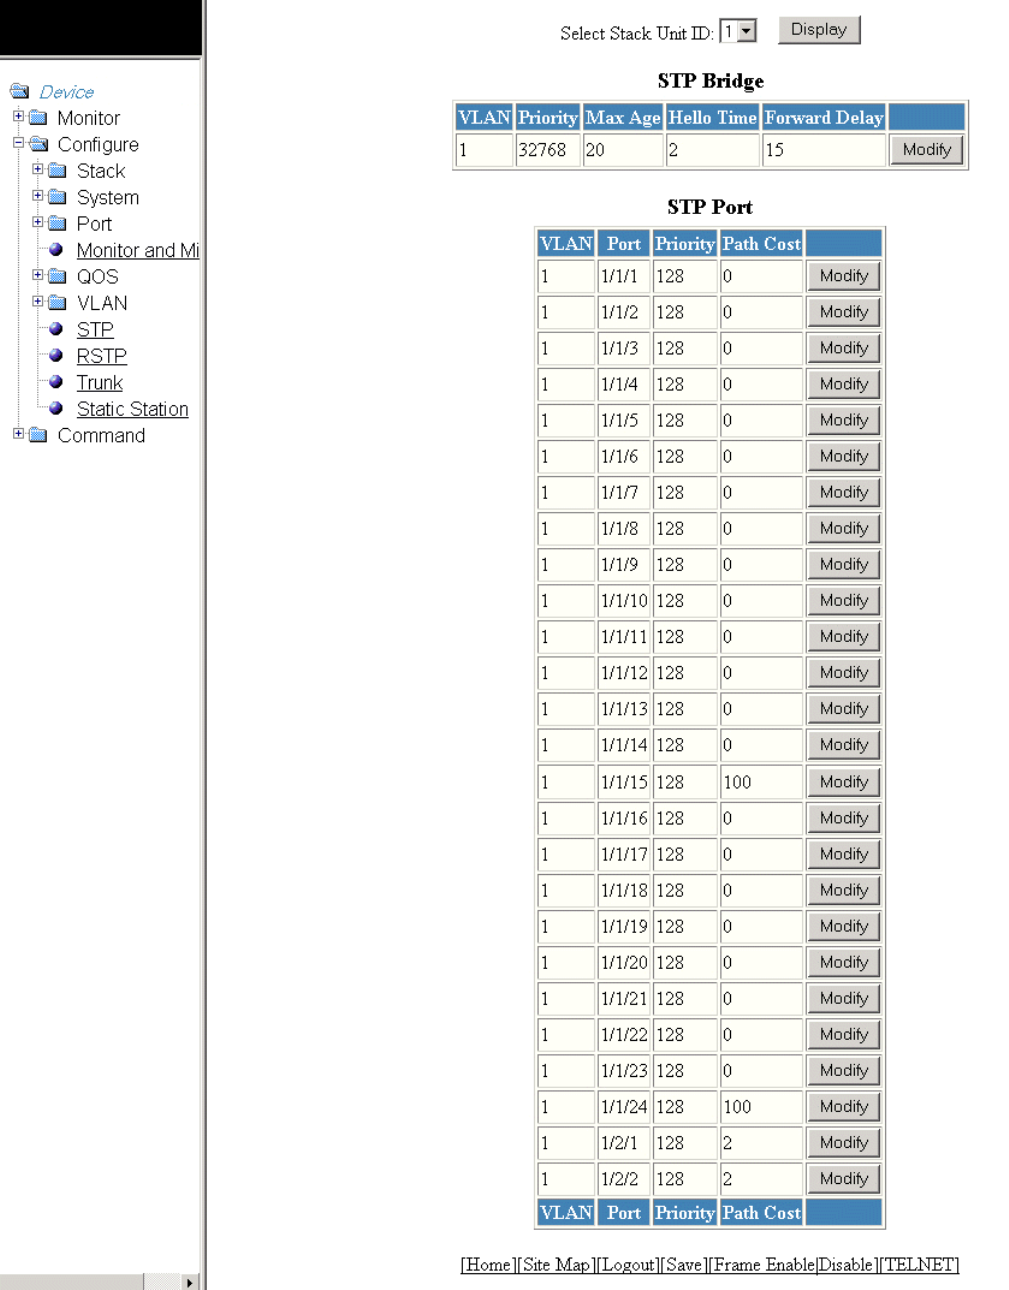Click Modify for port 1/1/5
The height and width of the screenshot is (1290, 1009).
coord(844,420)
